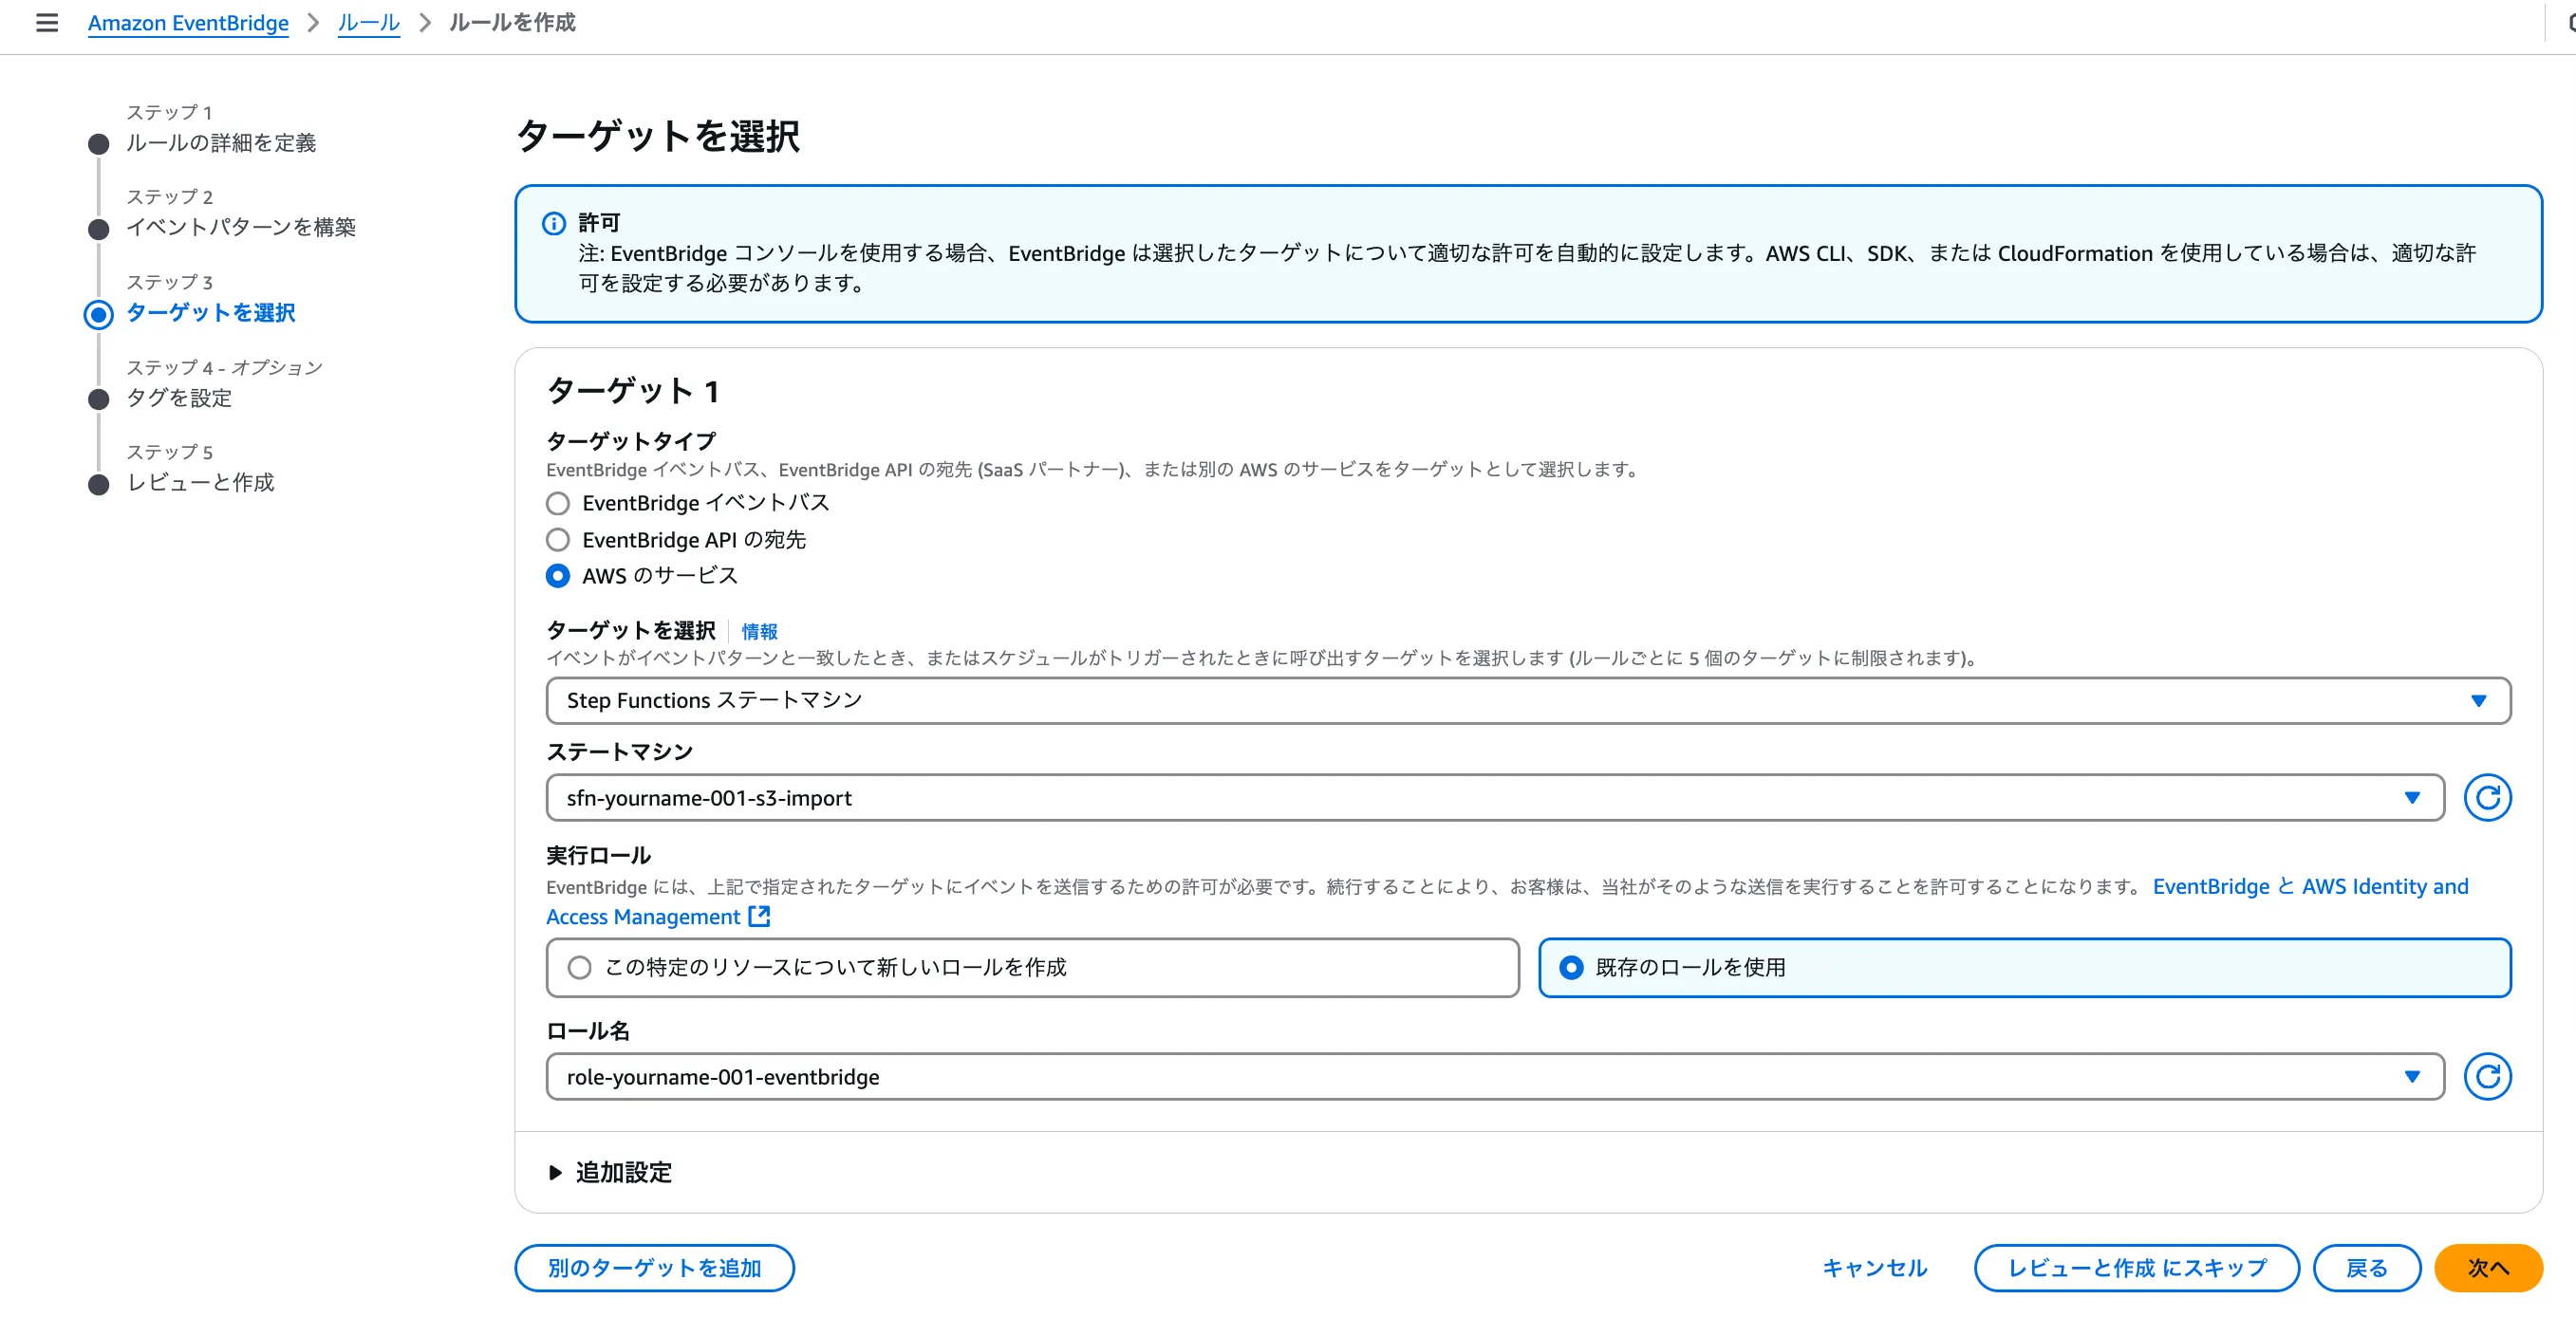Image resolution: width=2576 pixels, height=1317 pixels.
Task: Click refresh icon beside state machine dropdown
Action: coord(2486,797)
